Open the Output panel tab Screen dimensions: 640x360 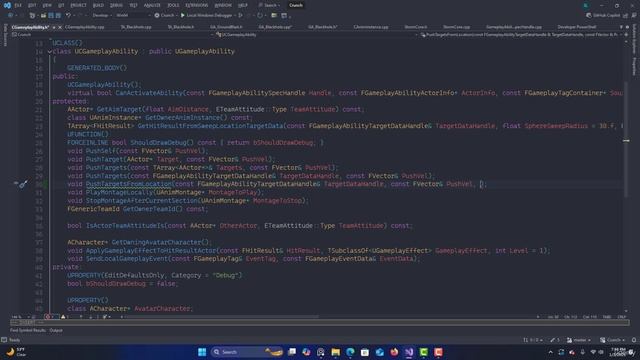[56, 330]
